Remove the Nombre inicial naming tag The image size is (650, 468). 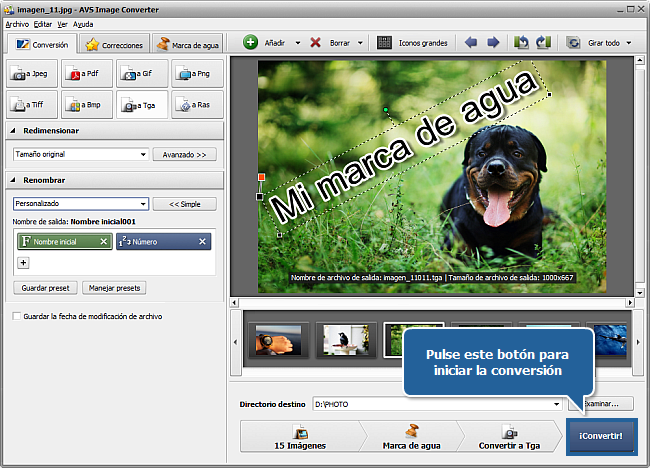(105, 242)
